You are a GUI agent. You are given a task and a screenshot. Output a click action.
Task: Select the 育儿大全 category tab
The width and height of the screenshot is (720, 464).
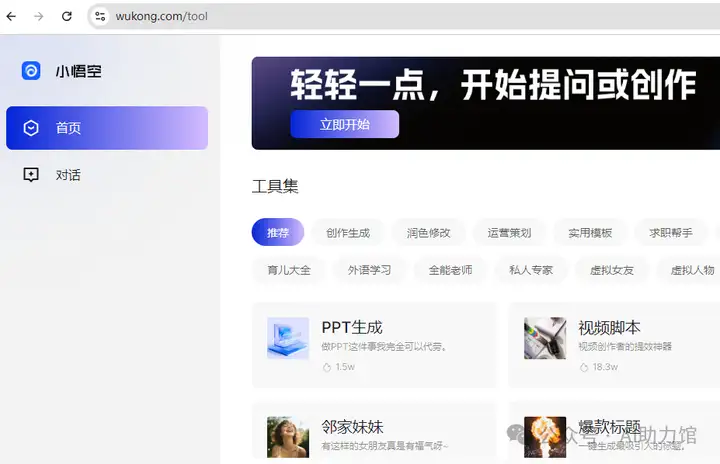[x=289, y=270]
